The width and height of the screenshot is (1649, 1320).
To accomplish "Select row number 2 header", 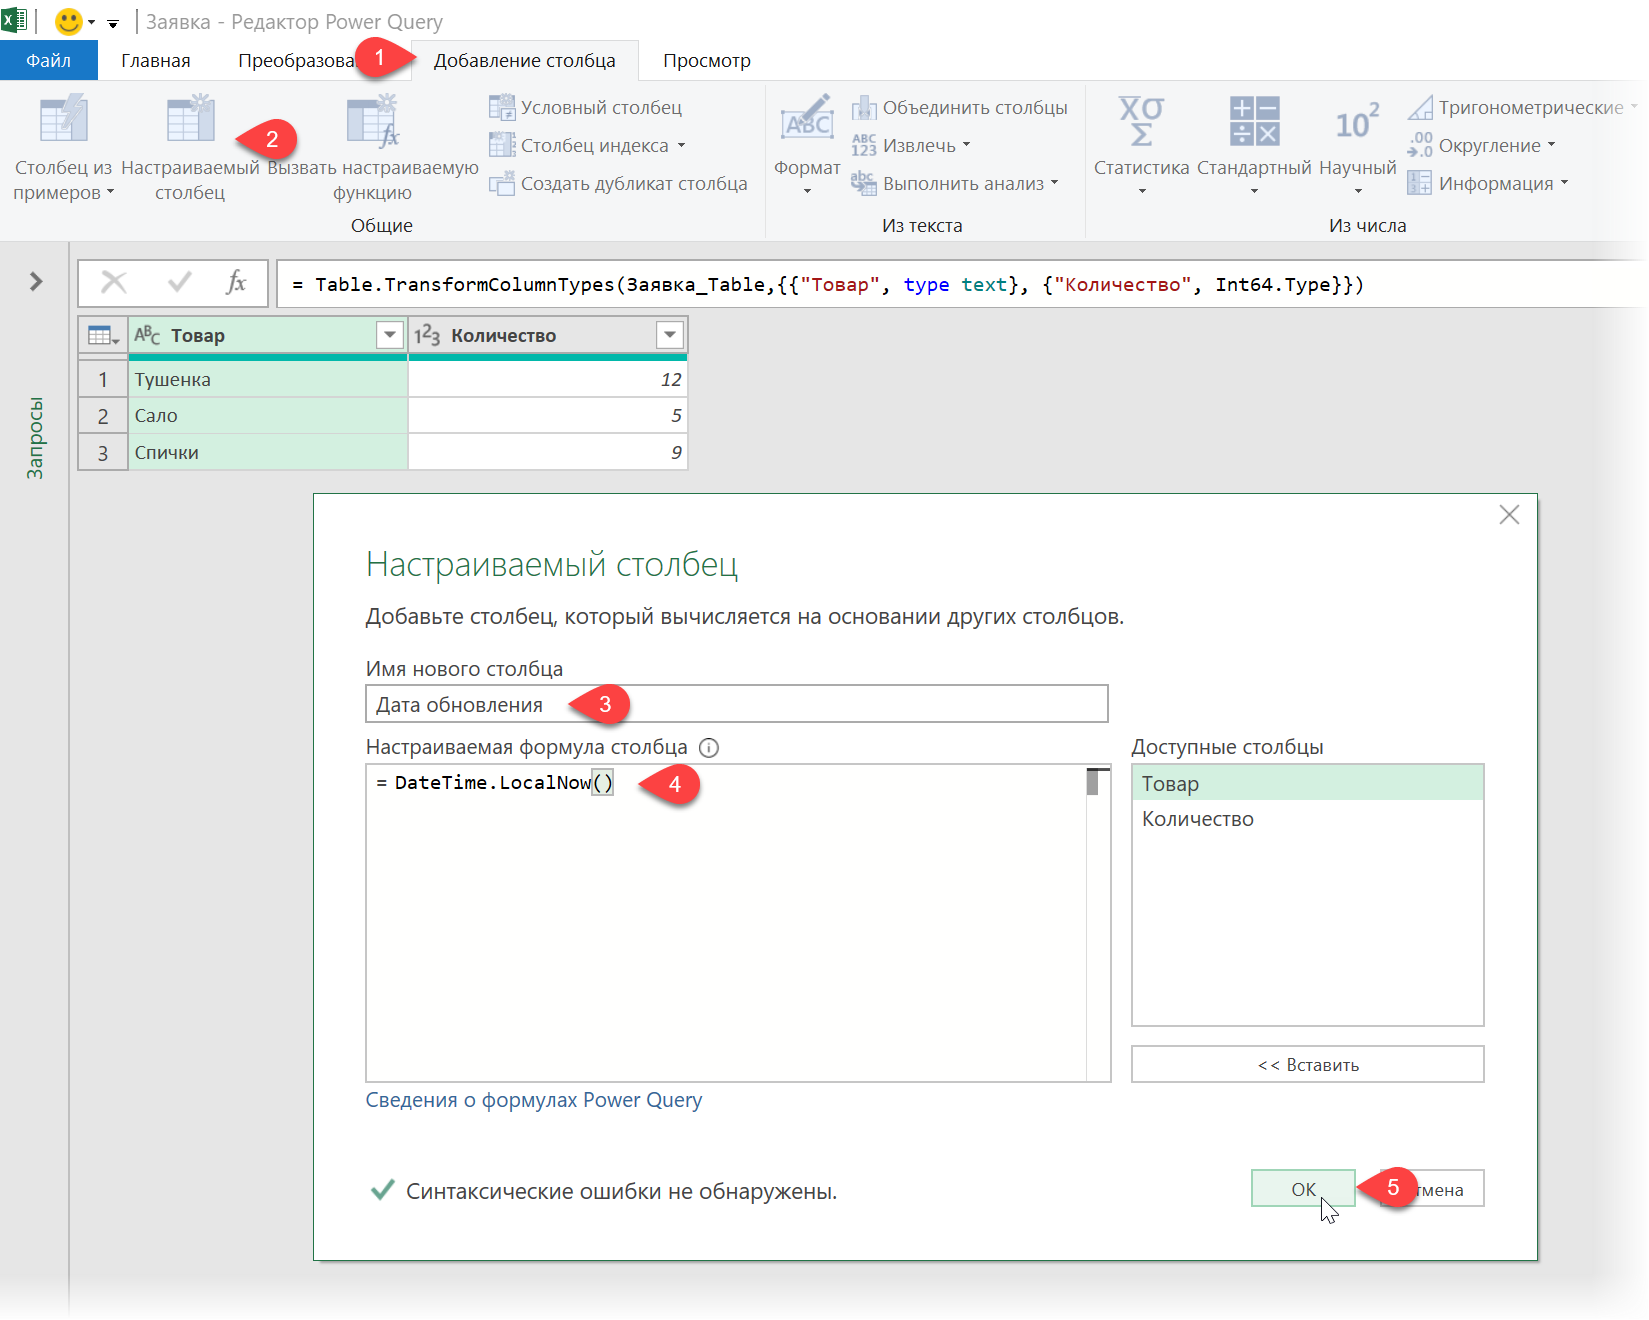I will 103,416.
